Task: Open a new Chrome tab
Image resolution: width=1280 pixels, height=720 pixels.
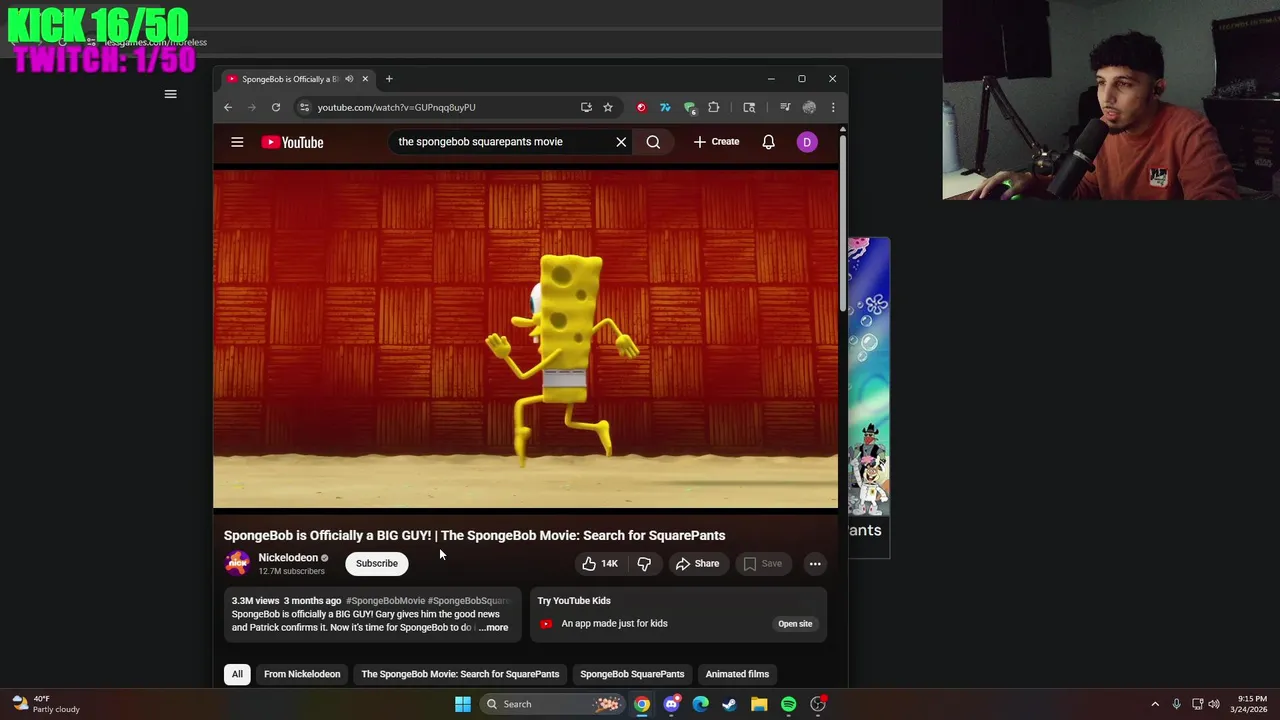Action: [389, 79]
